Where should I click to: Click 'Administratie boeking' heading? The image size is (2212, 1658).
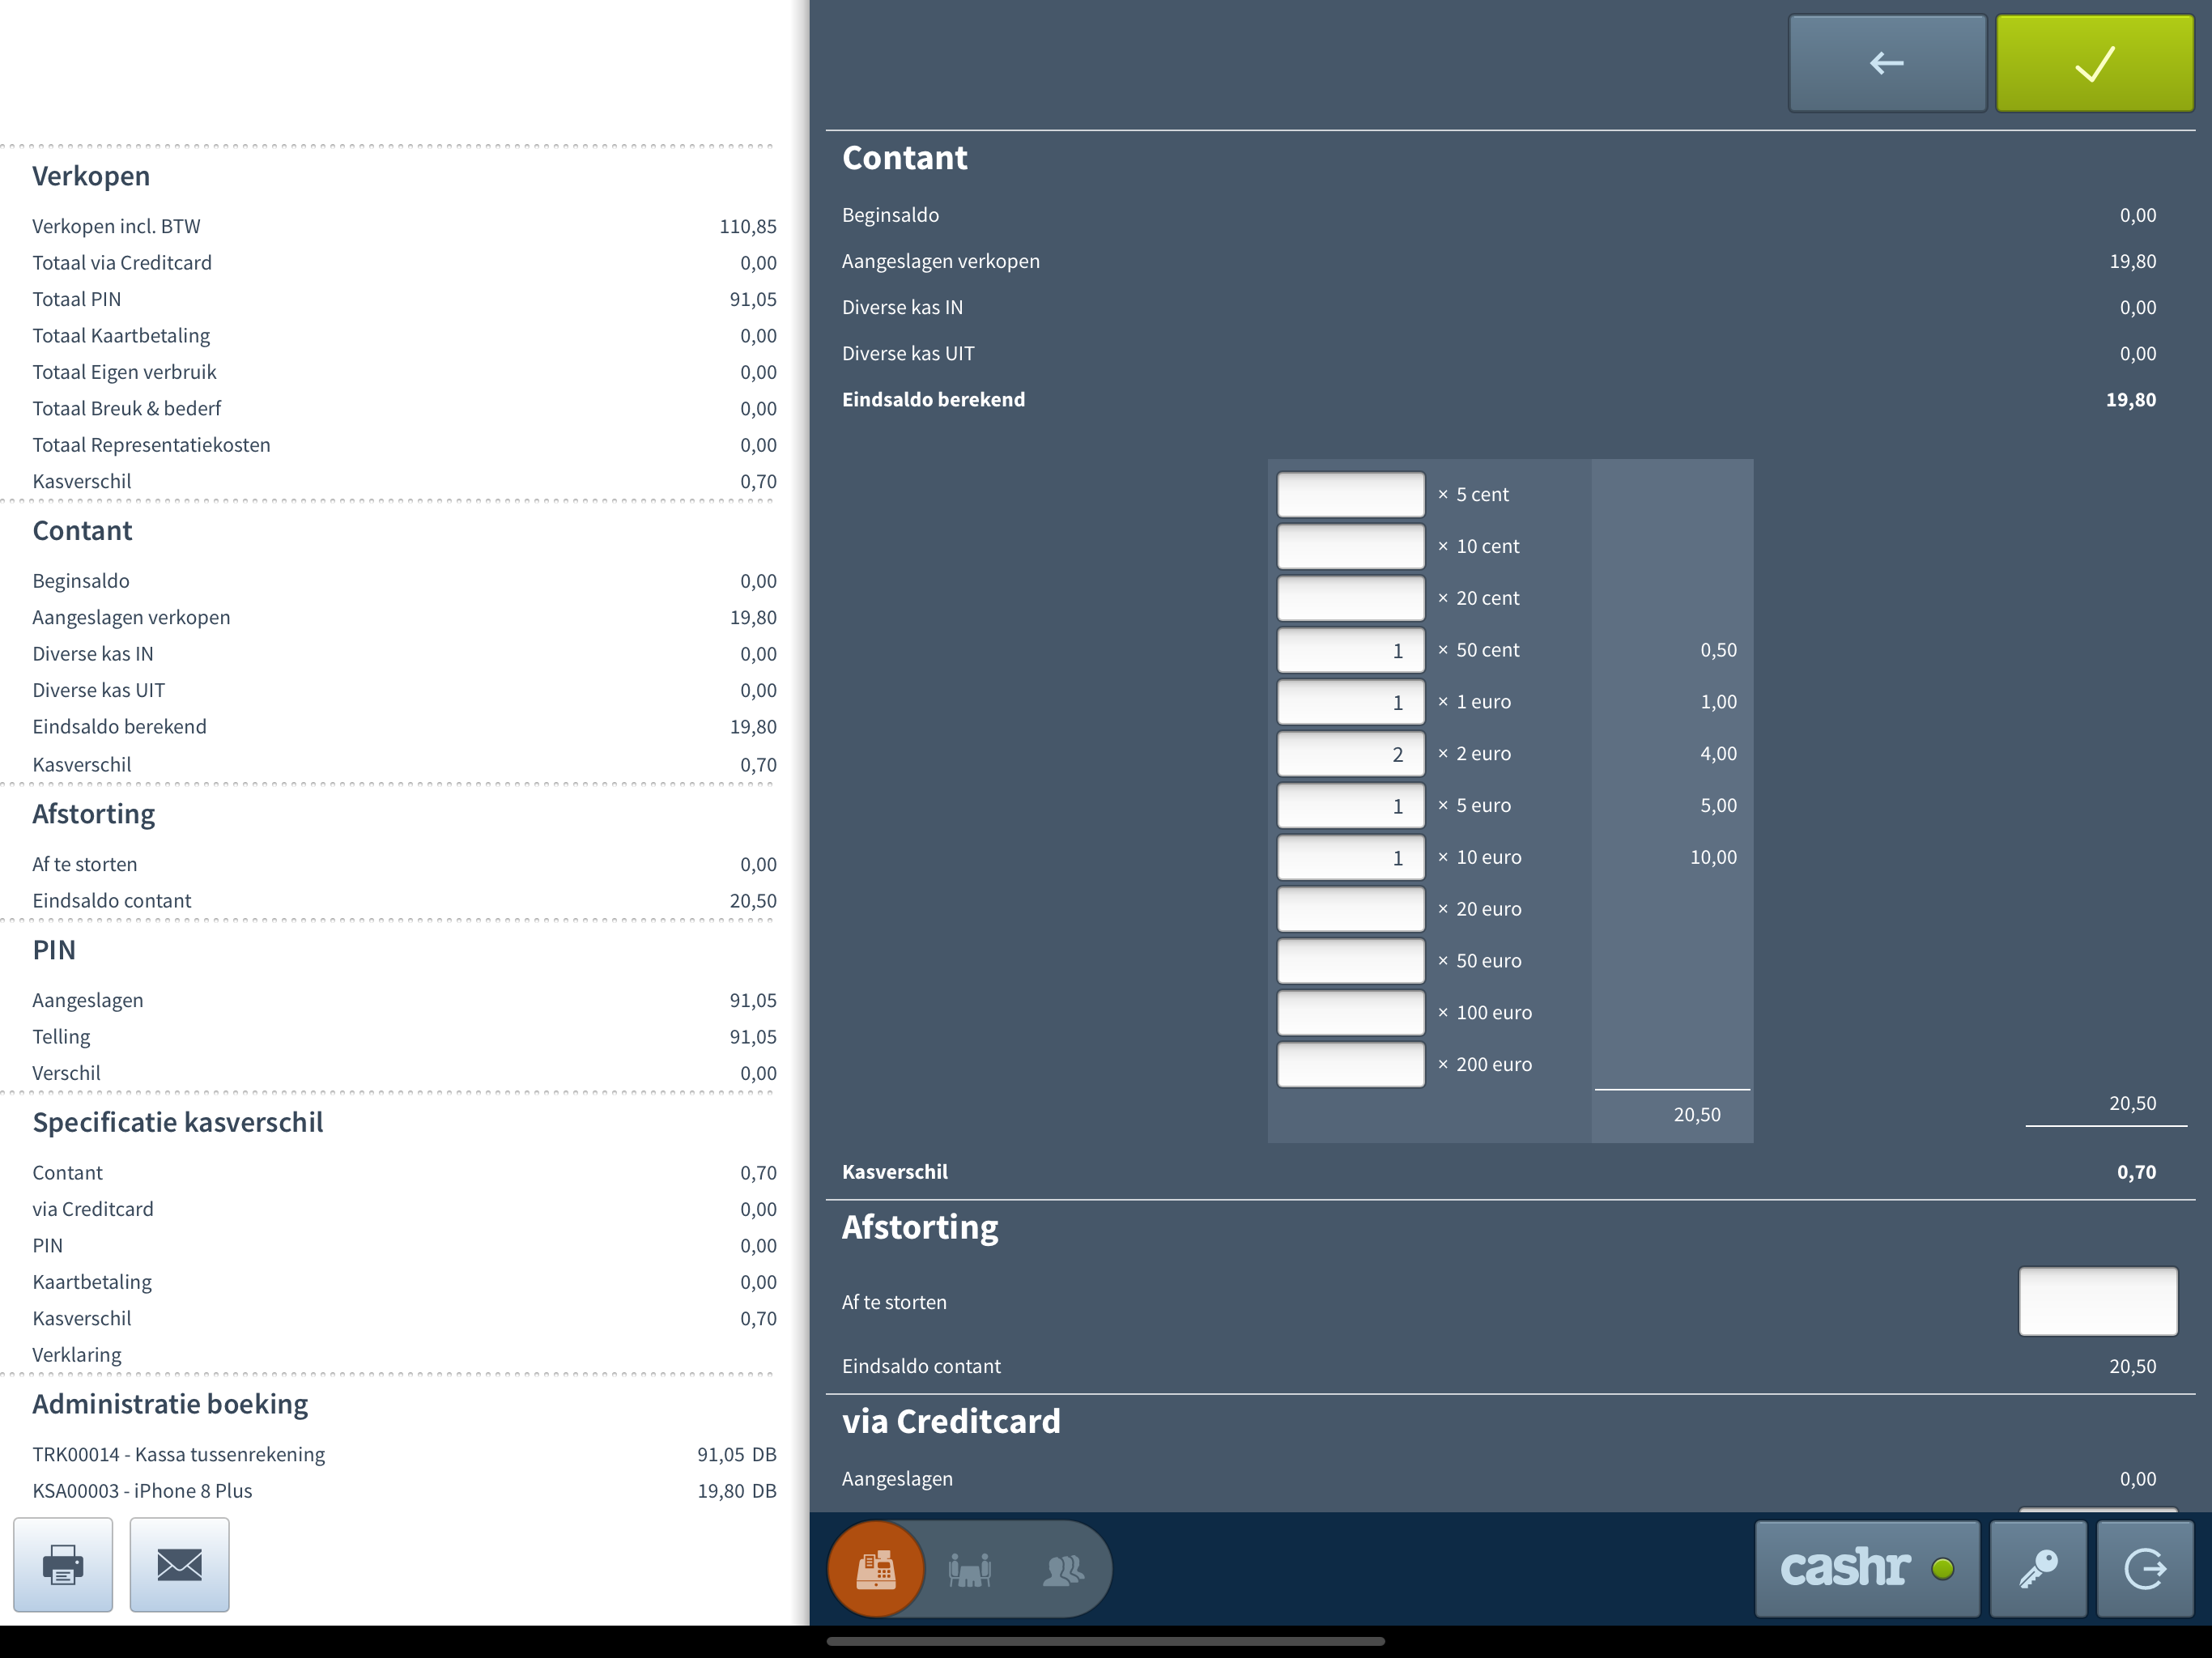pyautogui.click(x=170, y=1404)
